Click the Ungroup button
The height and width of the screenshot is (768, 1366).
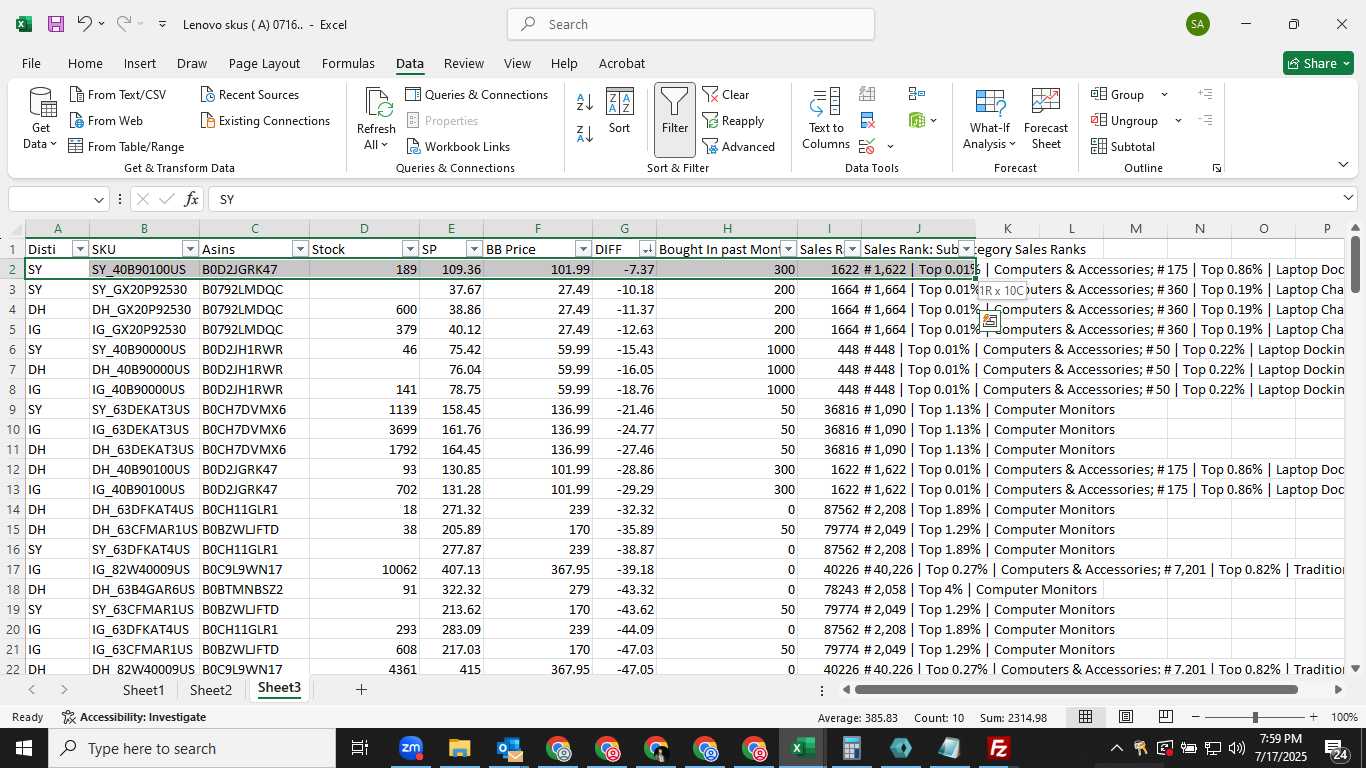[x=1125, y=121]
